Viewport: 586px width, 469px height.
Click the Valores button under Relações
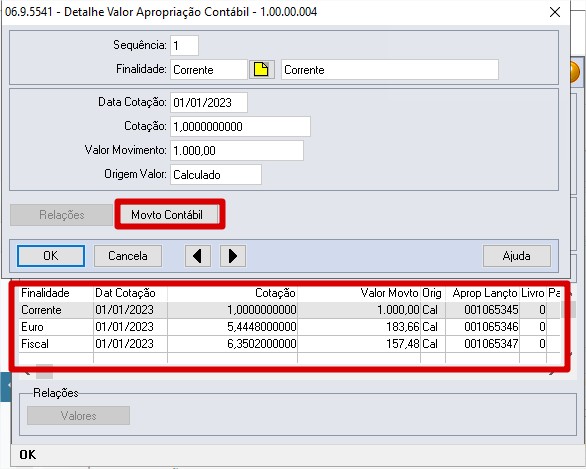78,416
